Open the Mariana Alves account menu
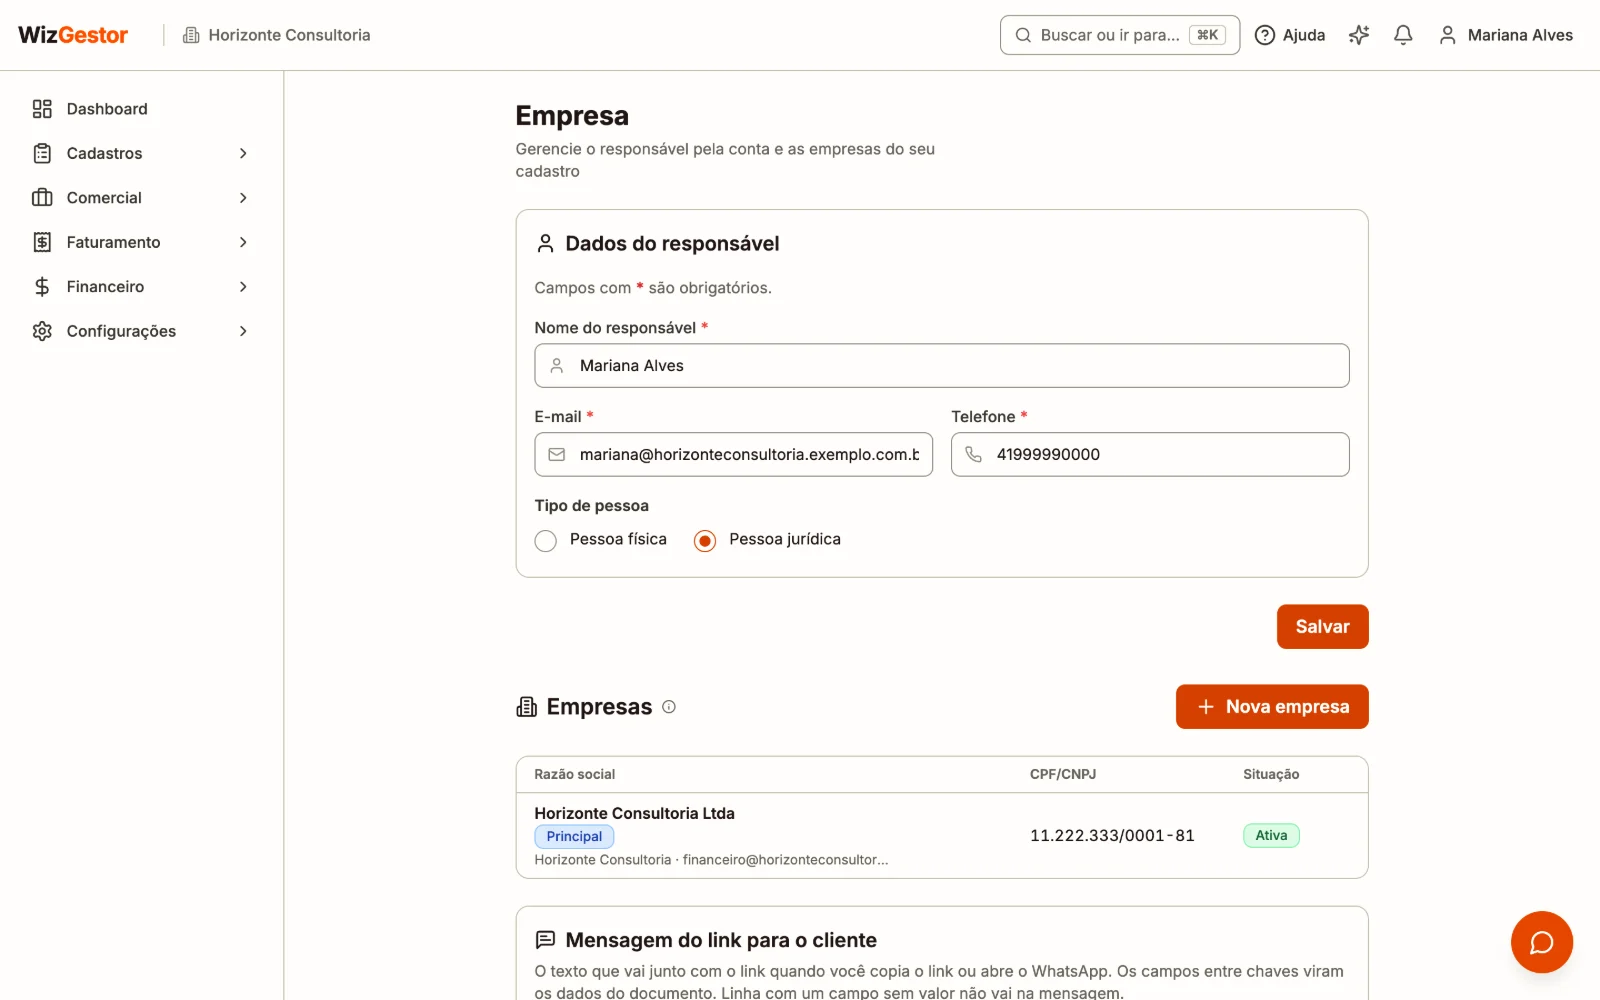 [x=1506, y=35]
